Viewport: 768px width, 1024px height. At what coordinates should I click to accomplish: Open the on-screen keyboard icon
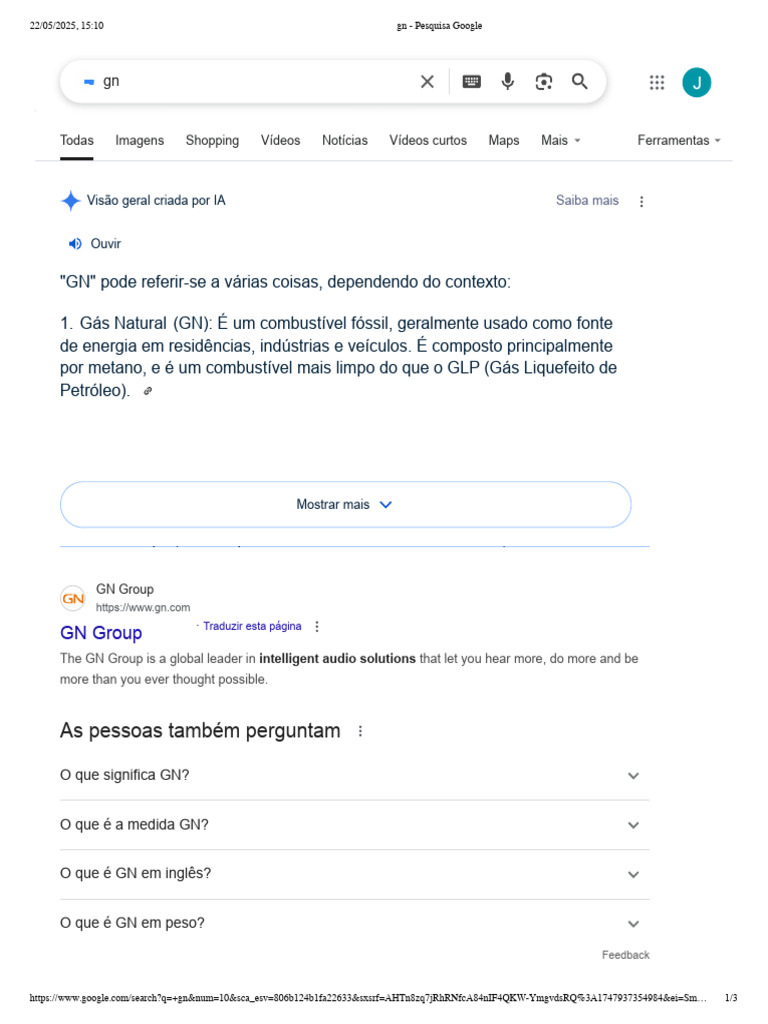[472, 82]
